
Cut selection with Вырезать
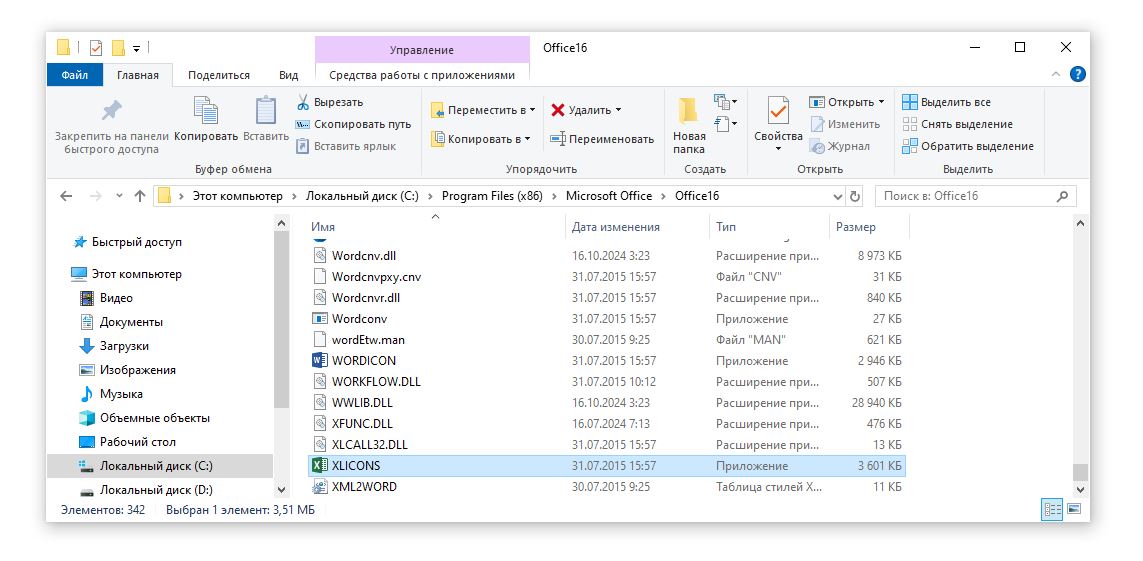click(329, 103)
